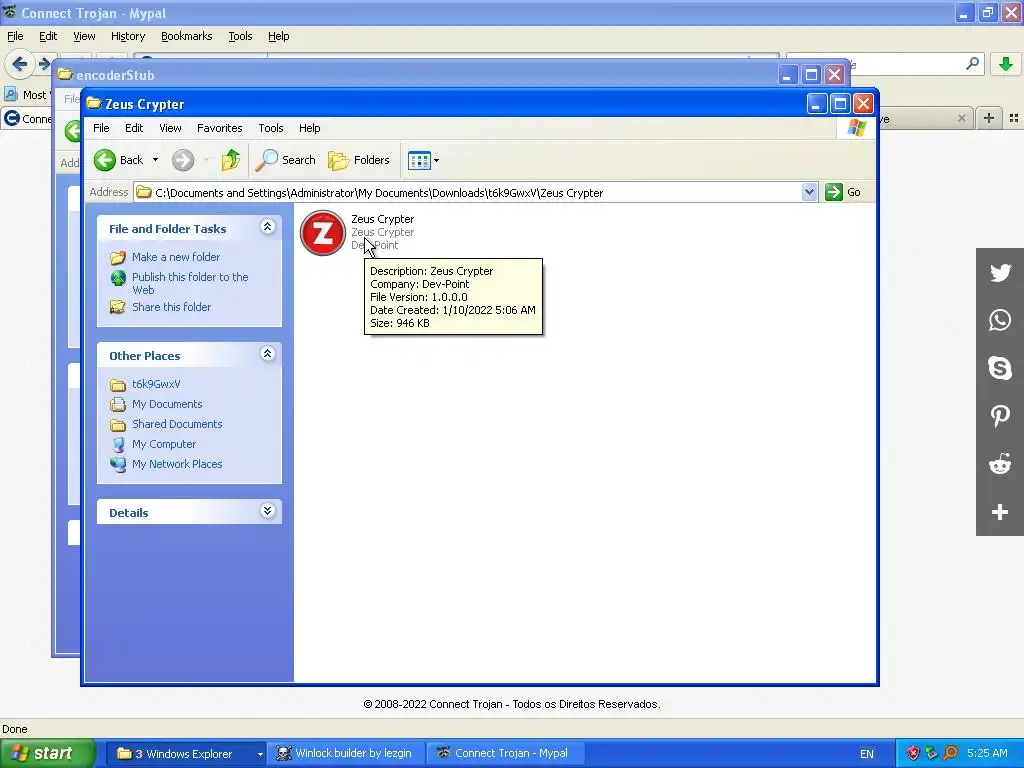Share page via Skype icon
Viewport: 1024px width, 768px height.
click(1000, 368)
